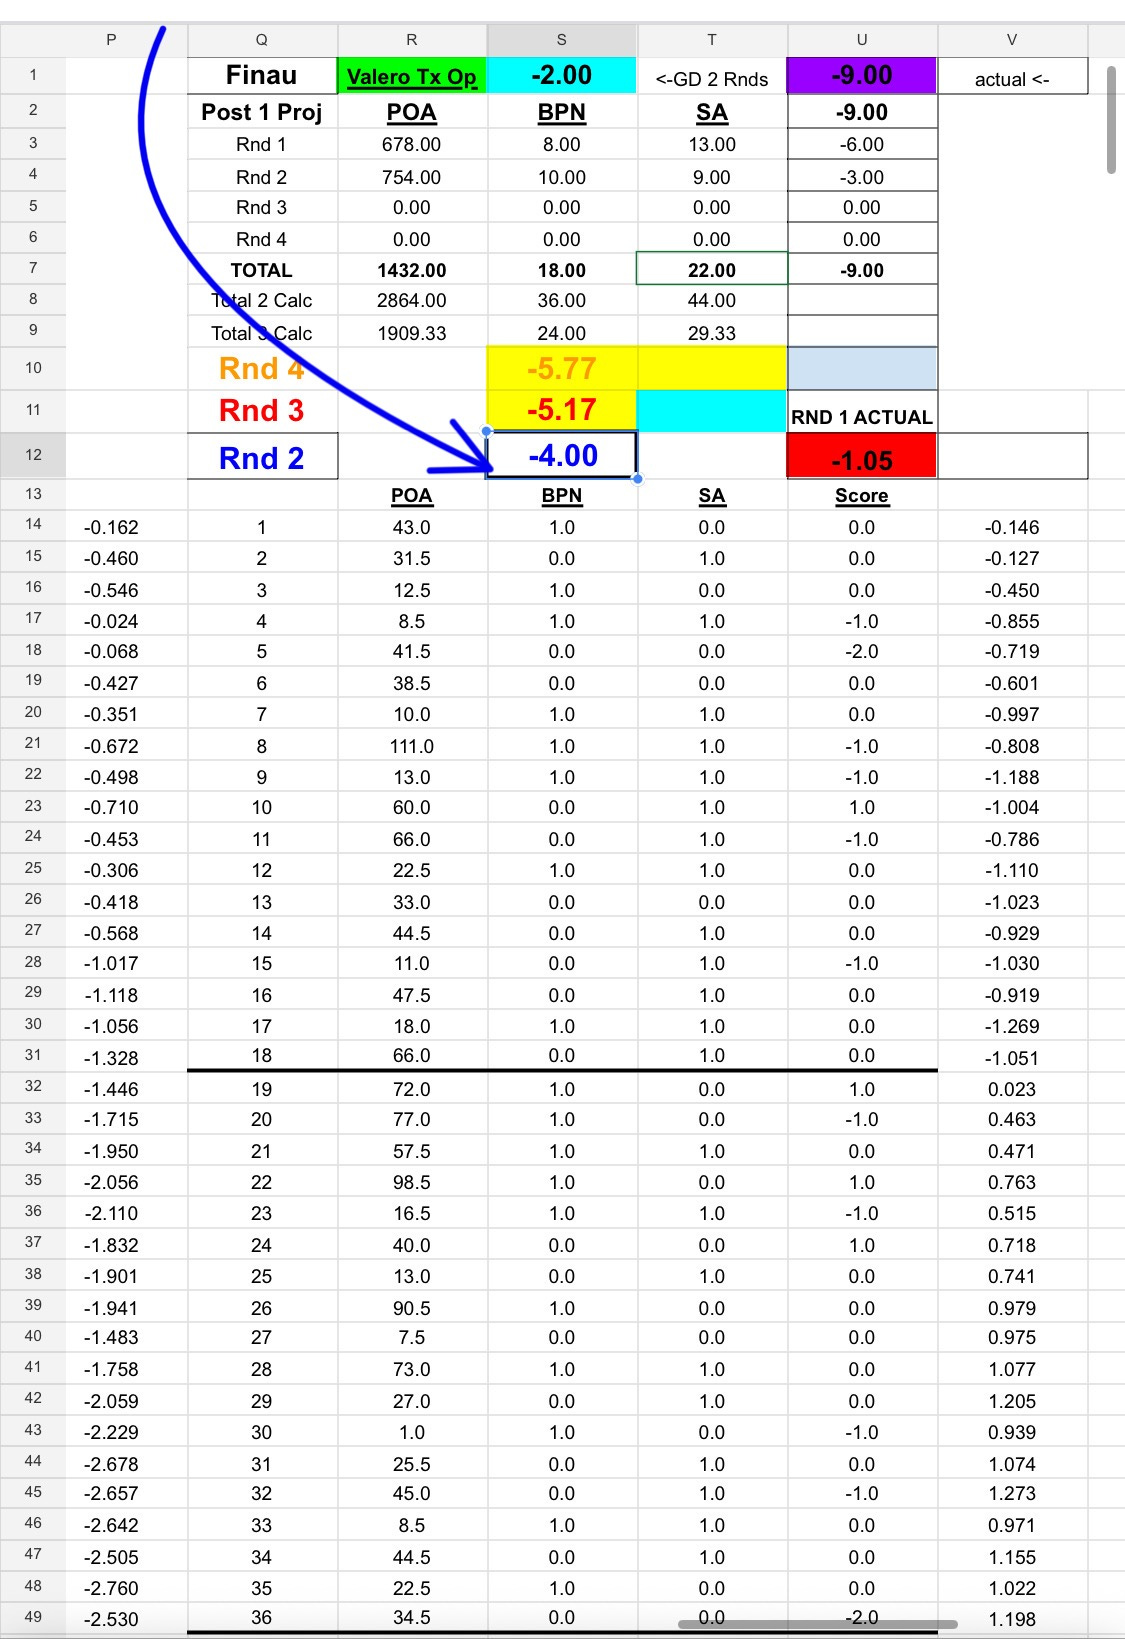1125x1639 pixels.
Task: Click the 'Rnd 1' label cell
Action: point(261,144)
